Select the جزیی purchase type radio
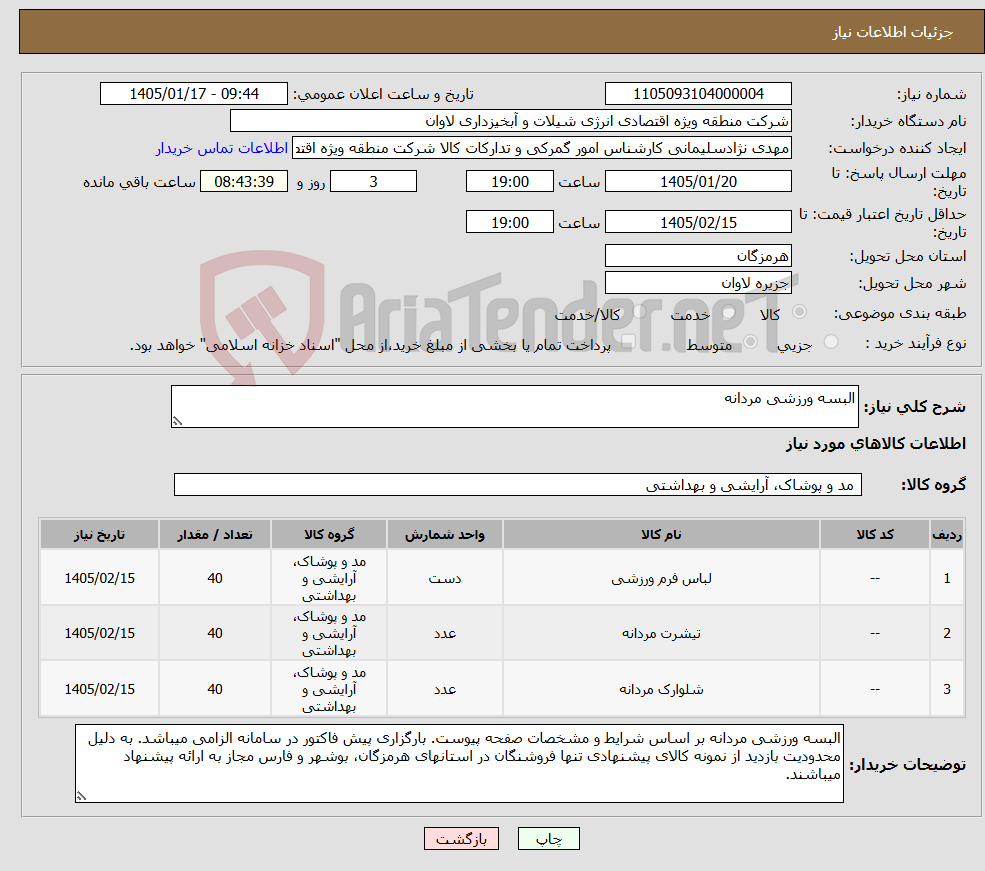The height and width of the screenshot is (871, 985). pyautogui.click(x=831, y=342)
